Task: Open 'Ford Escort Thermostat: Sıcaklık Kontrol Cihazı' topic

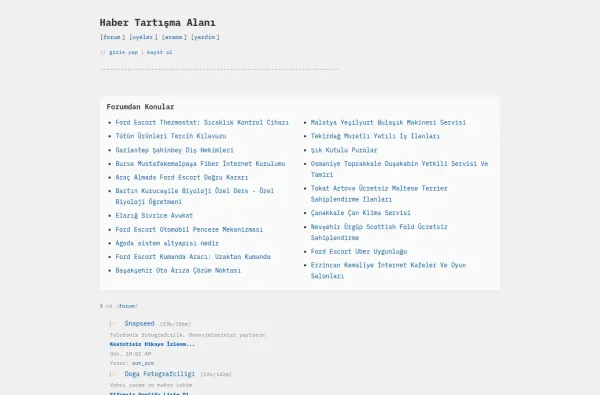Action: [202, 122]
